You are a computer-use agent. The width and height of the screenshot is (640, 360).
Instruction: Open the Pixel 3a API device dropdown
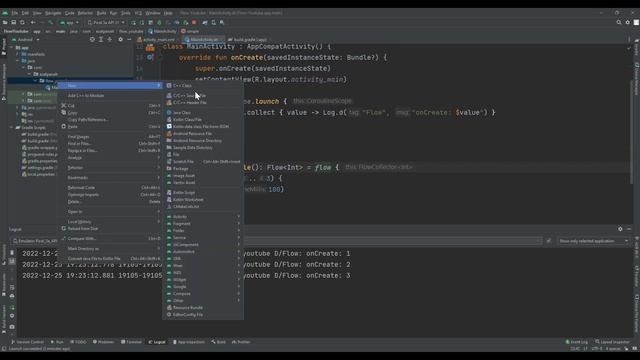point(106,22)
